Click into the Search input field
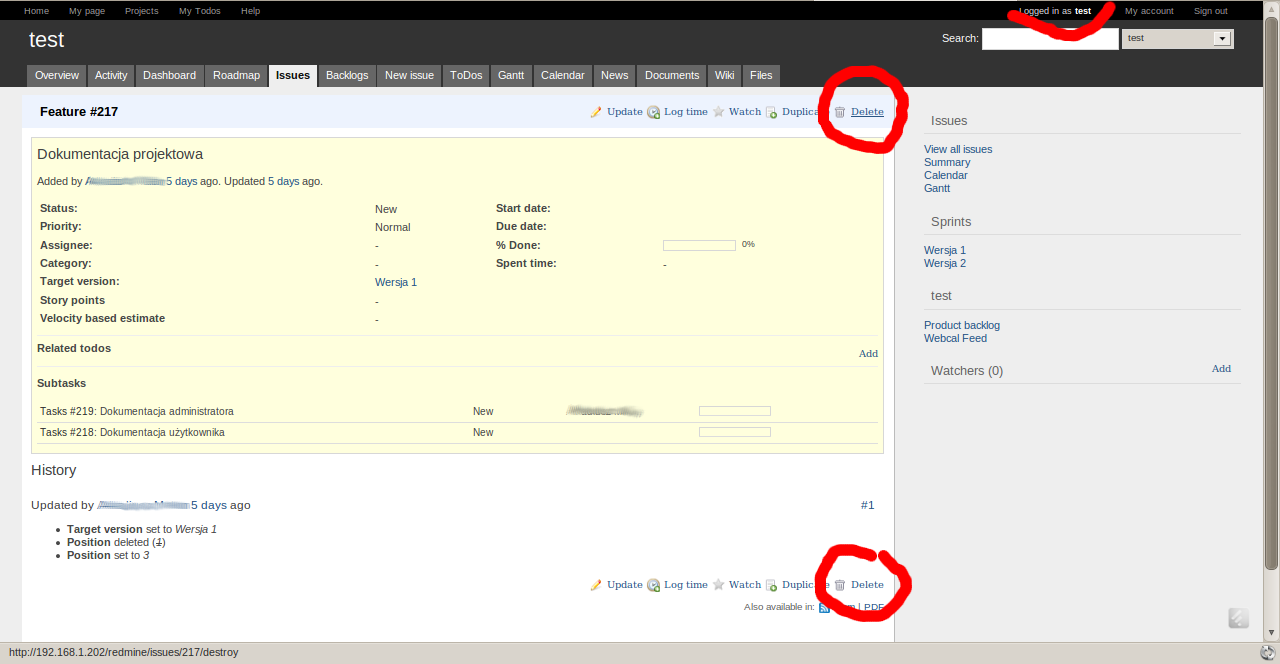 coord(1049,38)
